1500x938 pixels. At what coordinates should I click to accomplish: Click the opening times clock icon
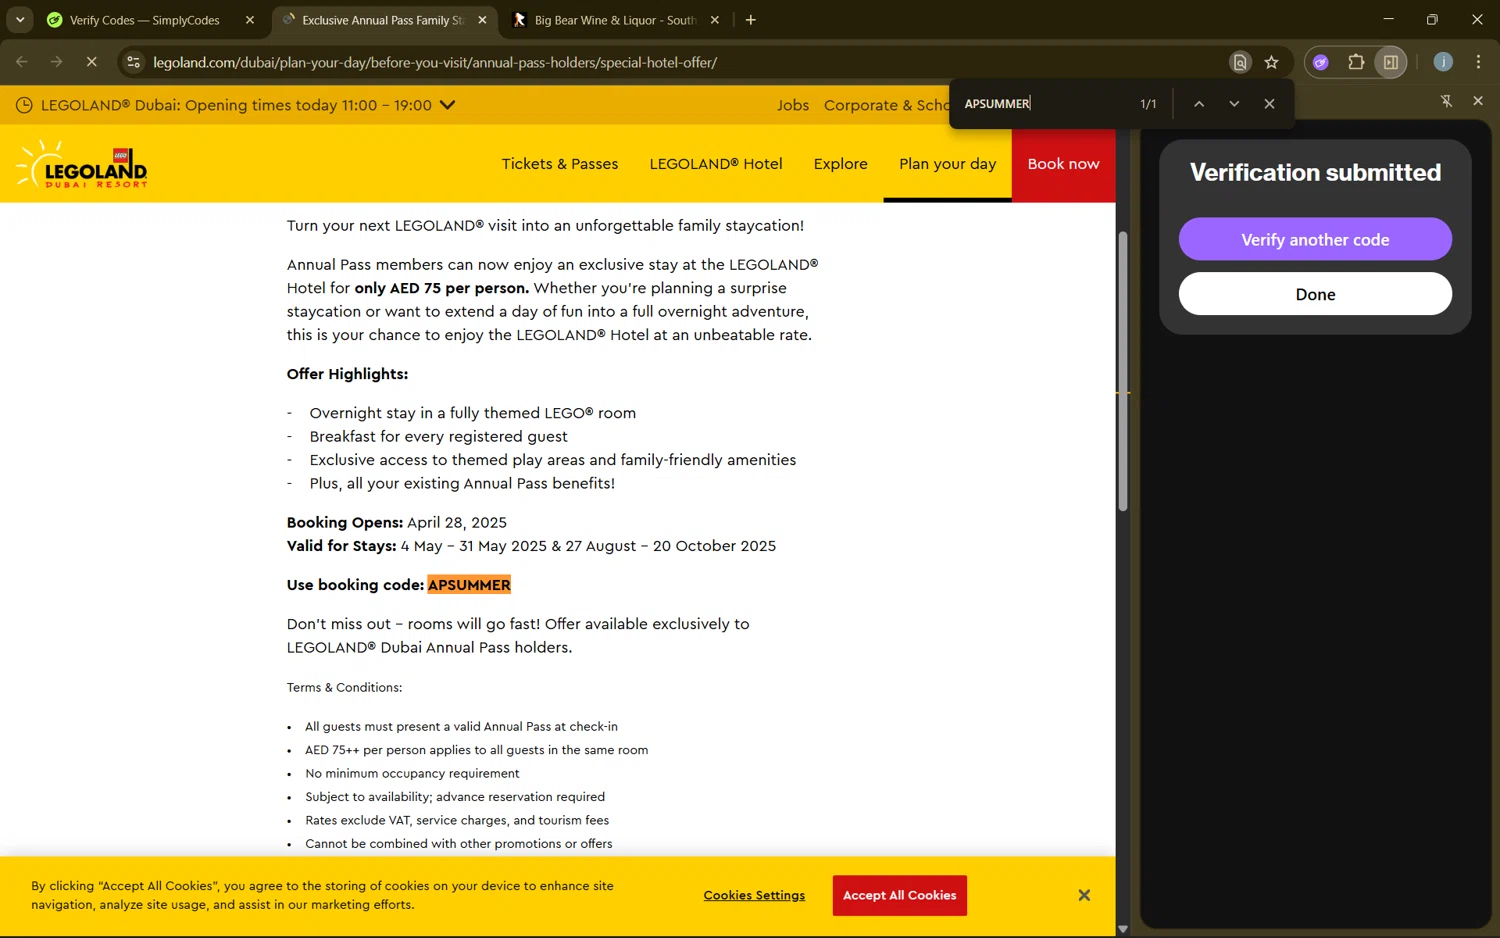pyautogui.click(x=24, y=105)
